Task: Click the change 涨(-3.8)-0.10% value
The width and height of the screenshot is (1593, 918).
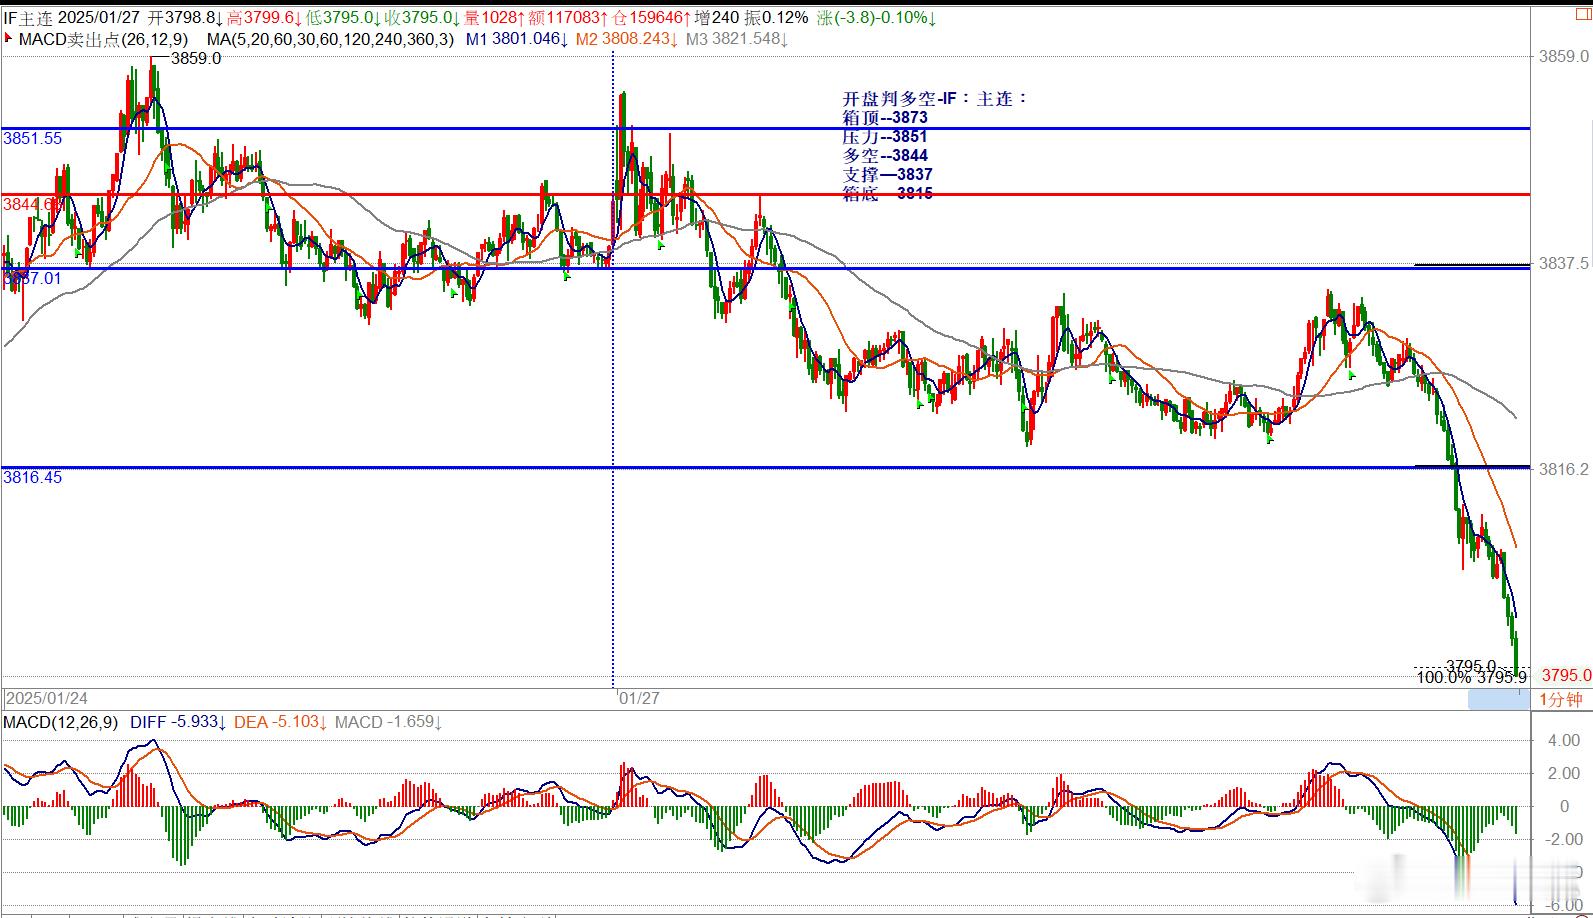Action: 874,18
